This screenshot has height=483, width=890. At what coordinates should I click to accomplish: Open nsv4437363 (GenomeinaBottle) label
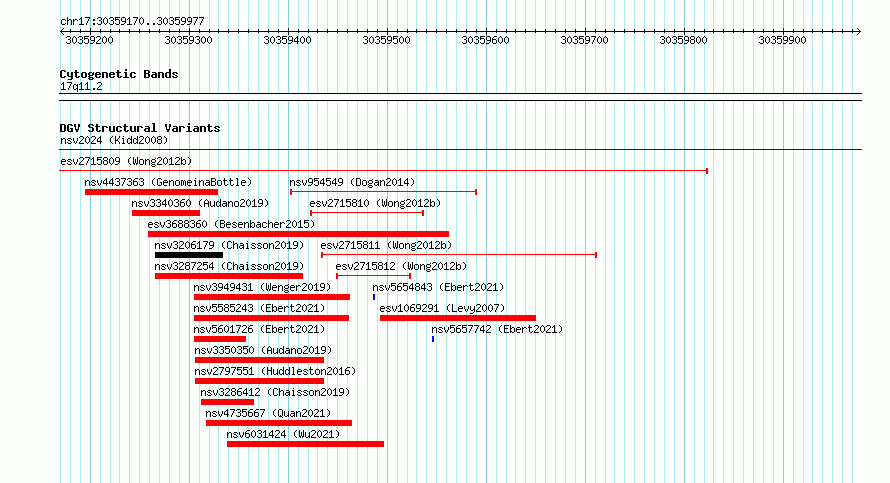coord(168,182)
